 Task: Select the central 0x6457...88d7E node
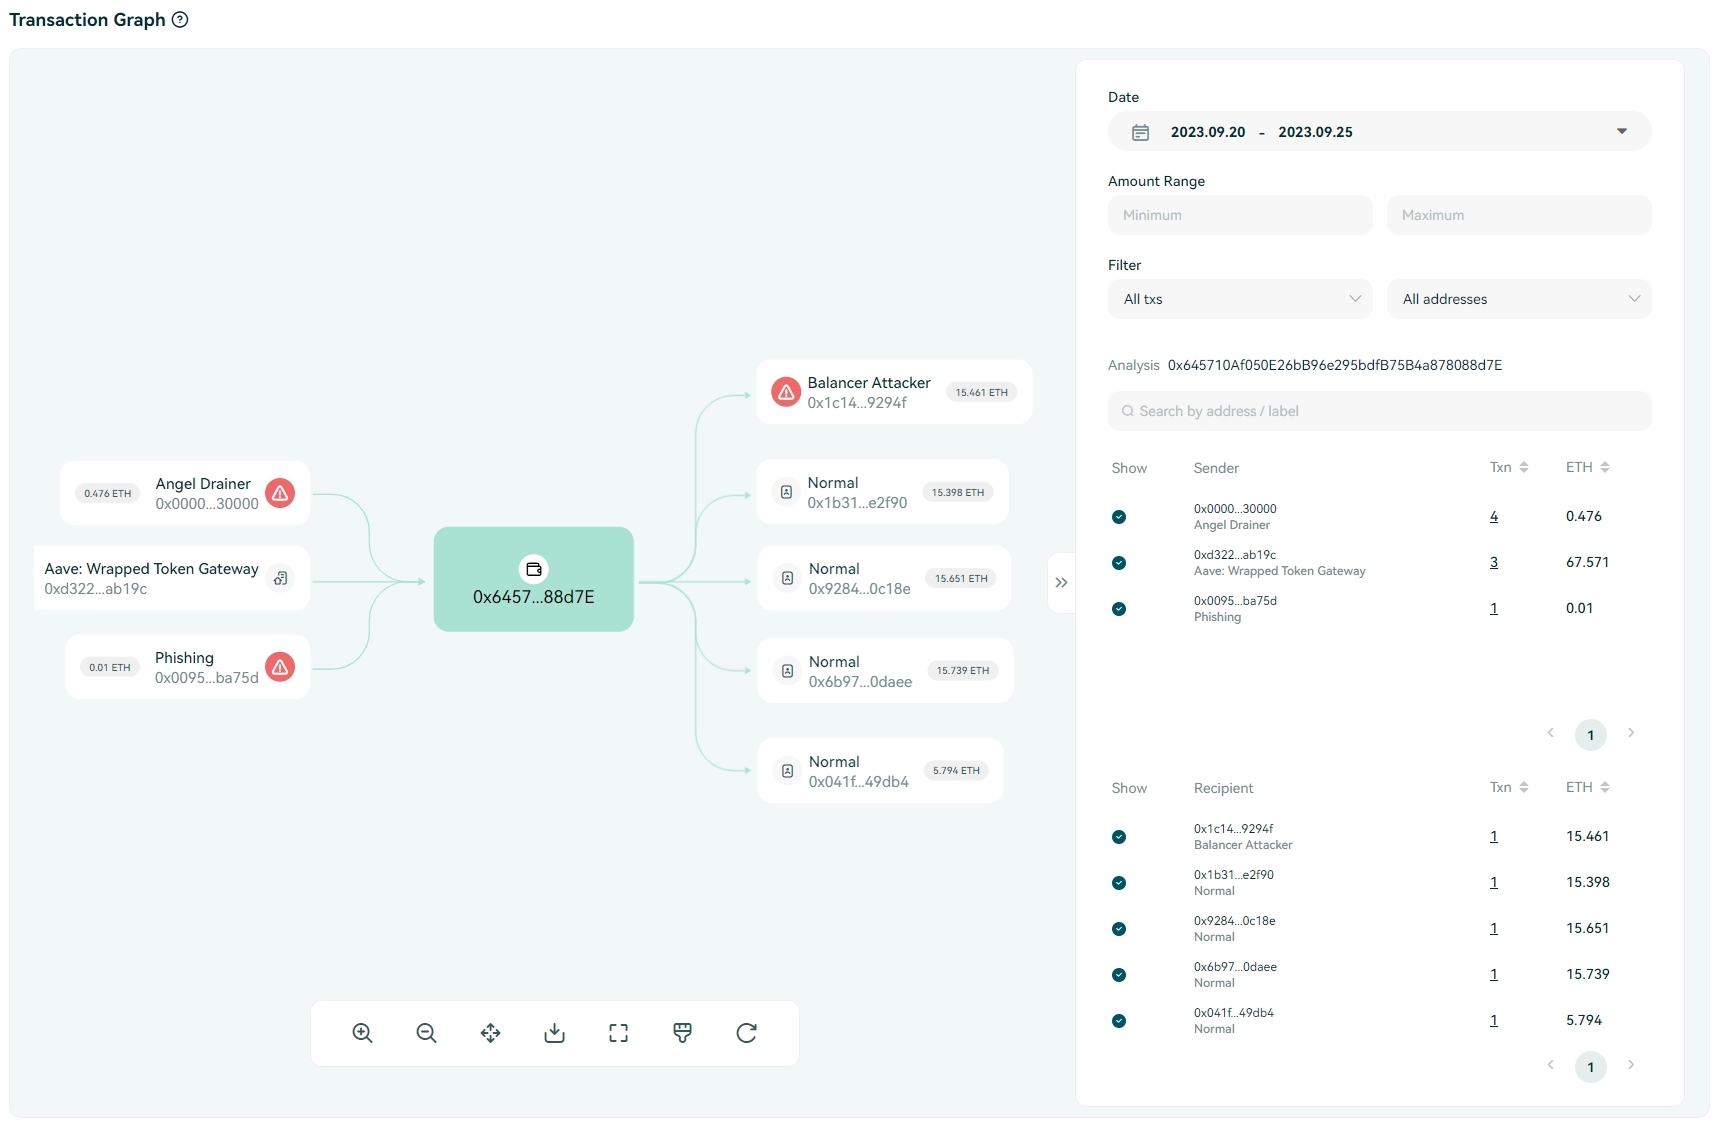pyautogui.click(x=533, y=580)
